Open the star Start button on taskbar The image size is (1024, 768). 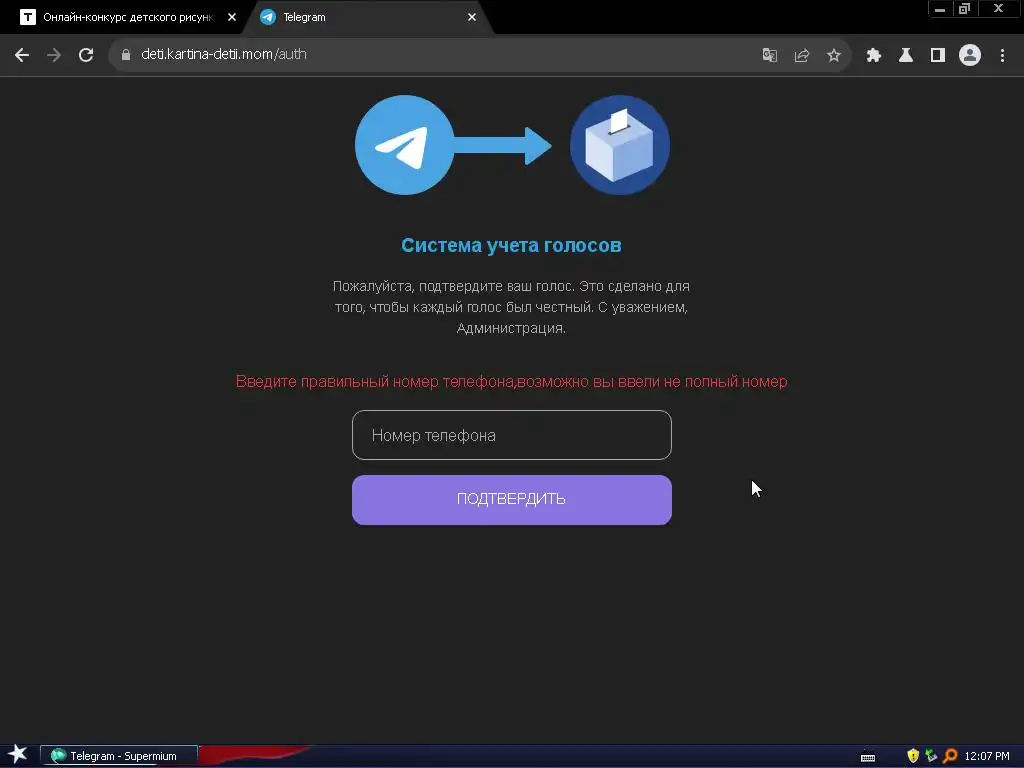tap(18, 755)
